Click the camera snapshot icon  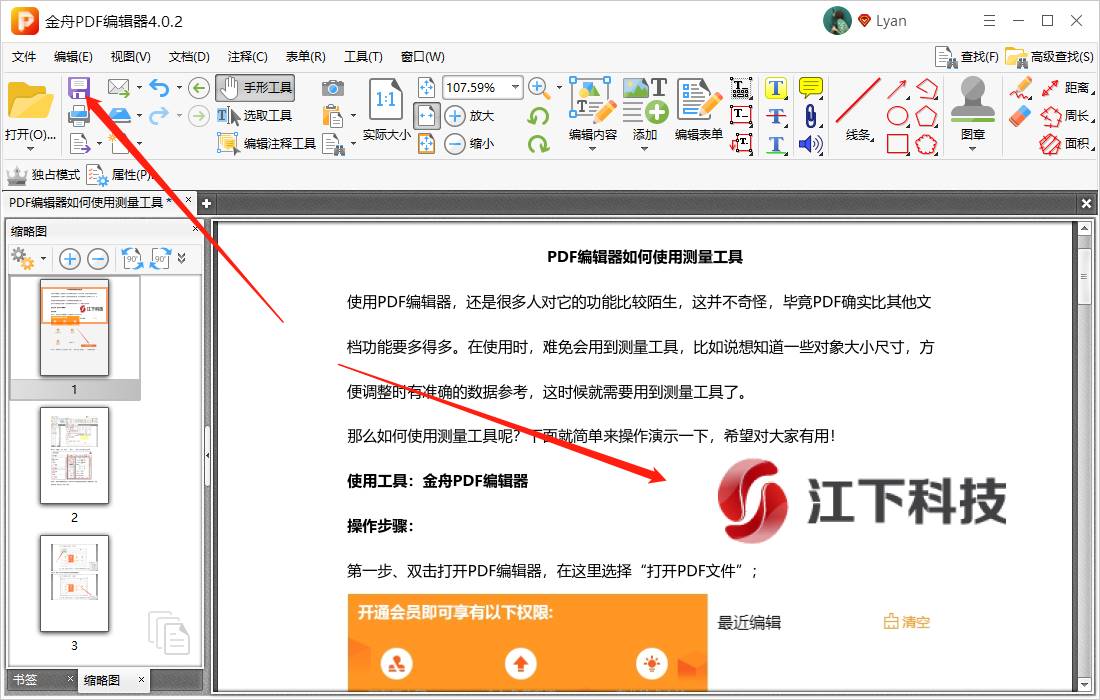(333, 88)
